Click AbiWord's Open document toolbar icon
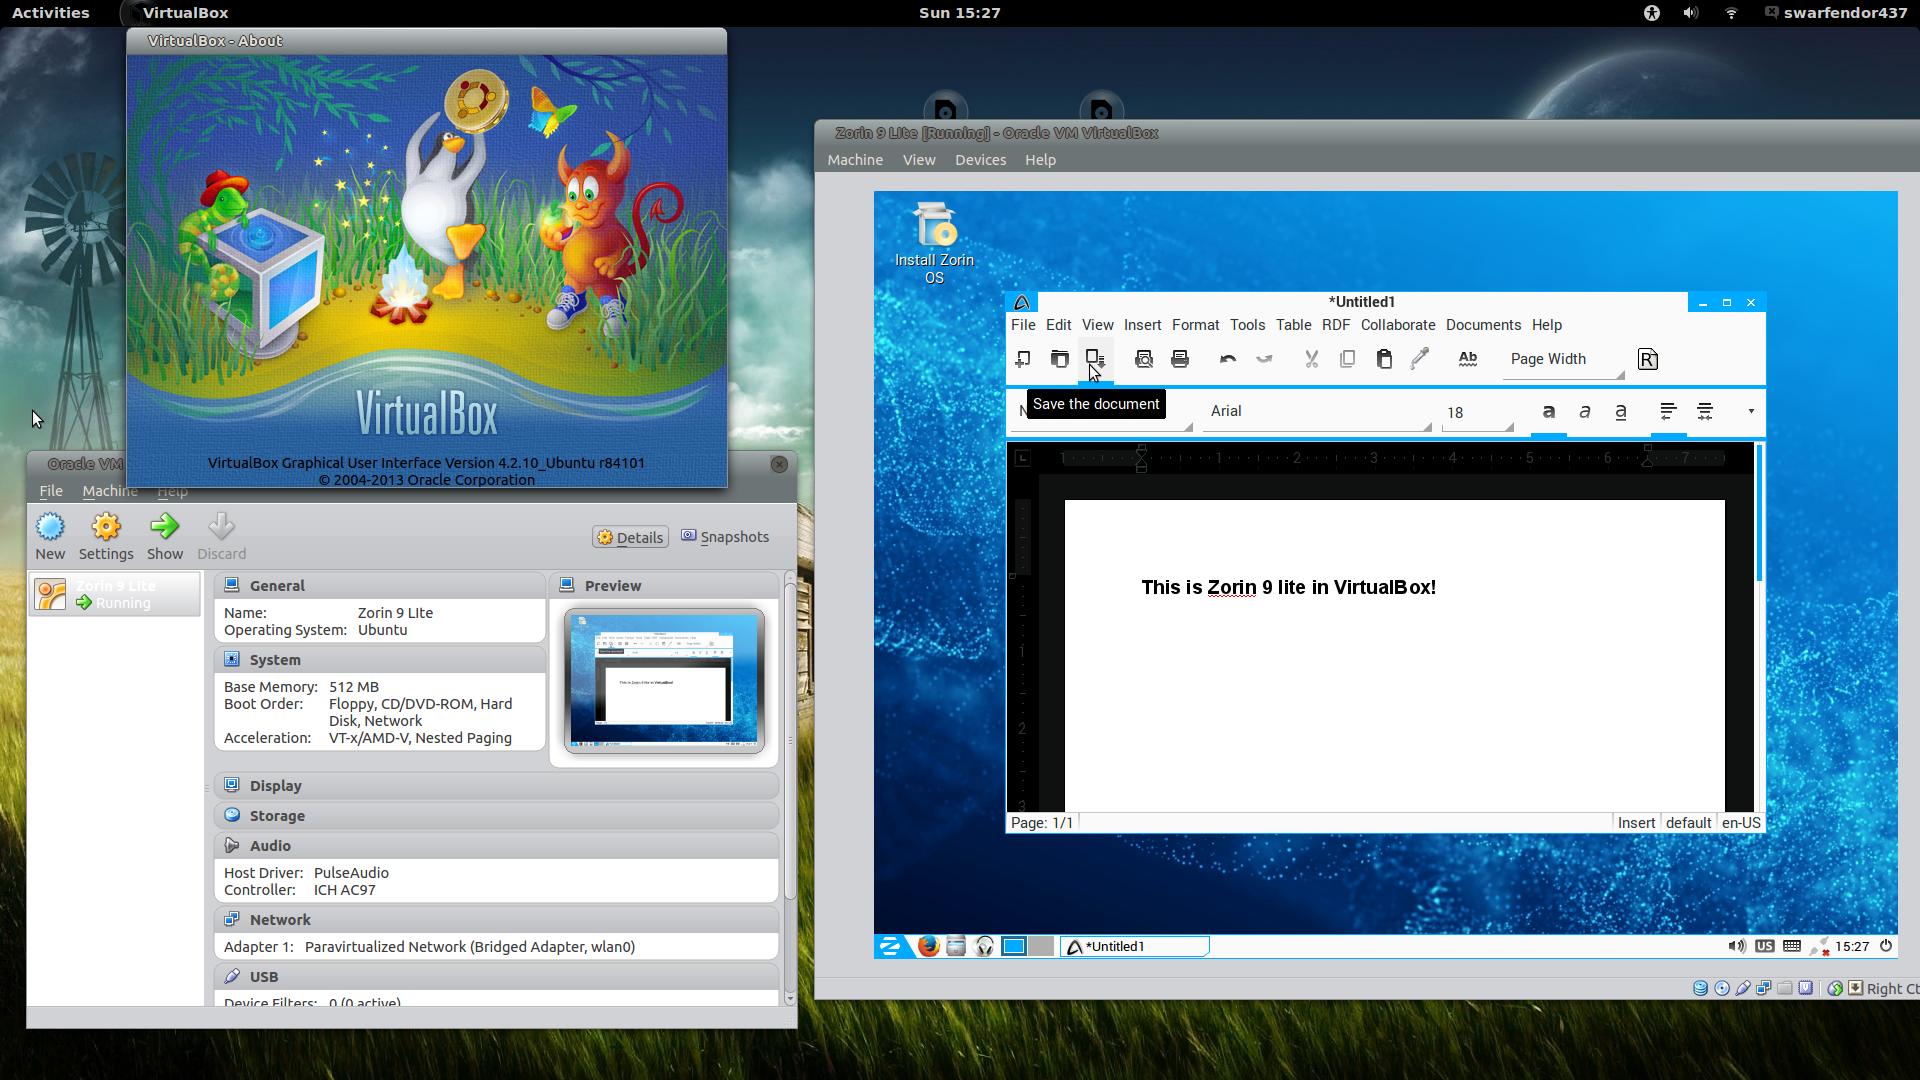This screenshot has width=1920, height=1080. [x=1059, y=359]
